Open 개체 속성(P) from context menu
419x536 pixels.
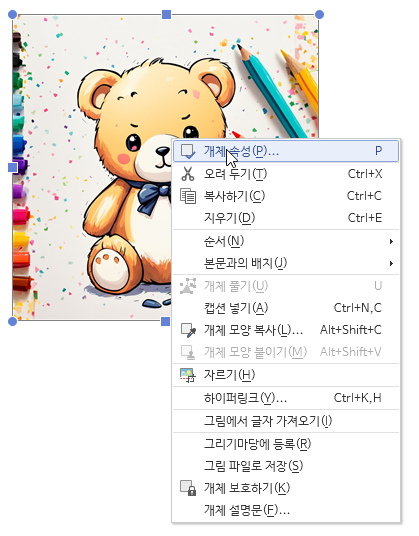(x=286, y=151)
